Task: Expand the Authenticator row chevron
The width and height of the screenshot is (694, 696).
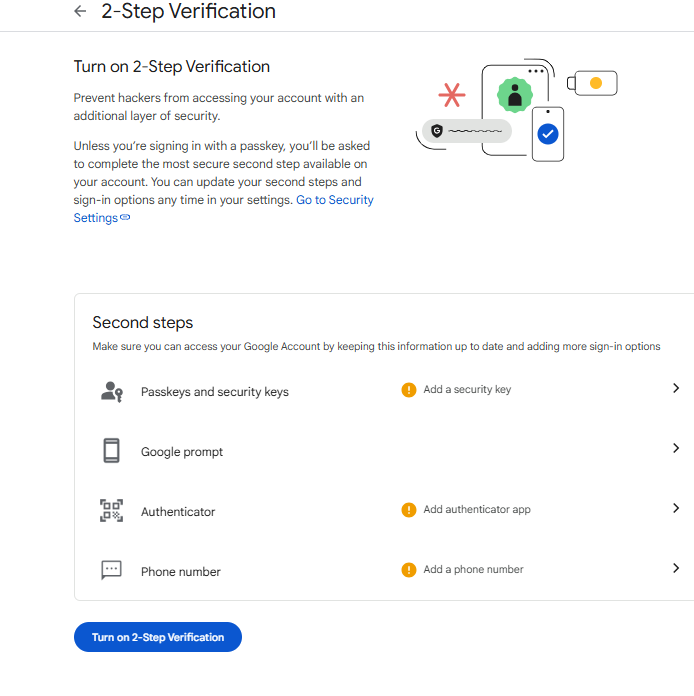Action: coord(676,508)
